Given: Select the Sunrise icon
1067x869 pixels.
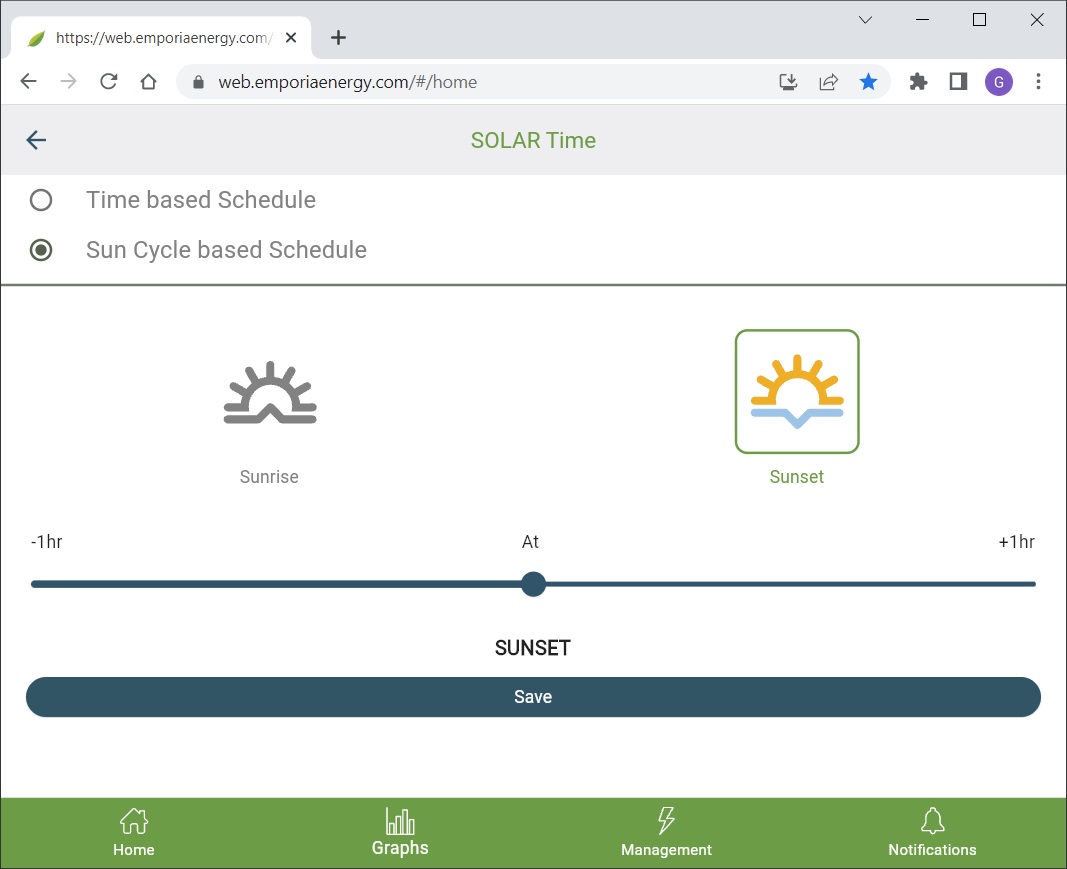Looking at the screenshot, I should coord(270,393).
